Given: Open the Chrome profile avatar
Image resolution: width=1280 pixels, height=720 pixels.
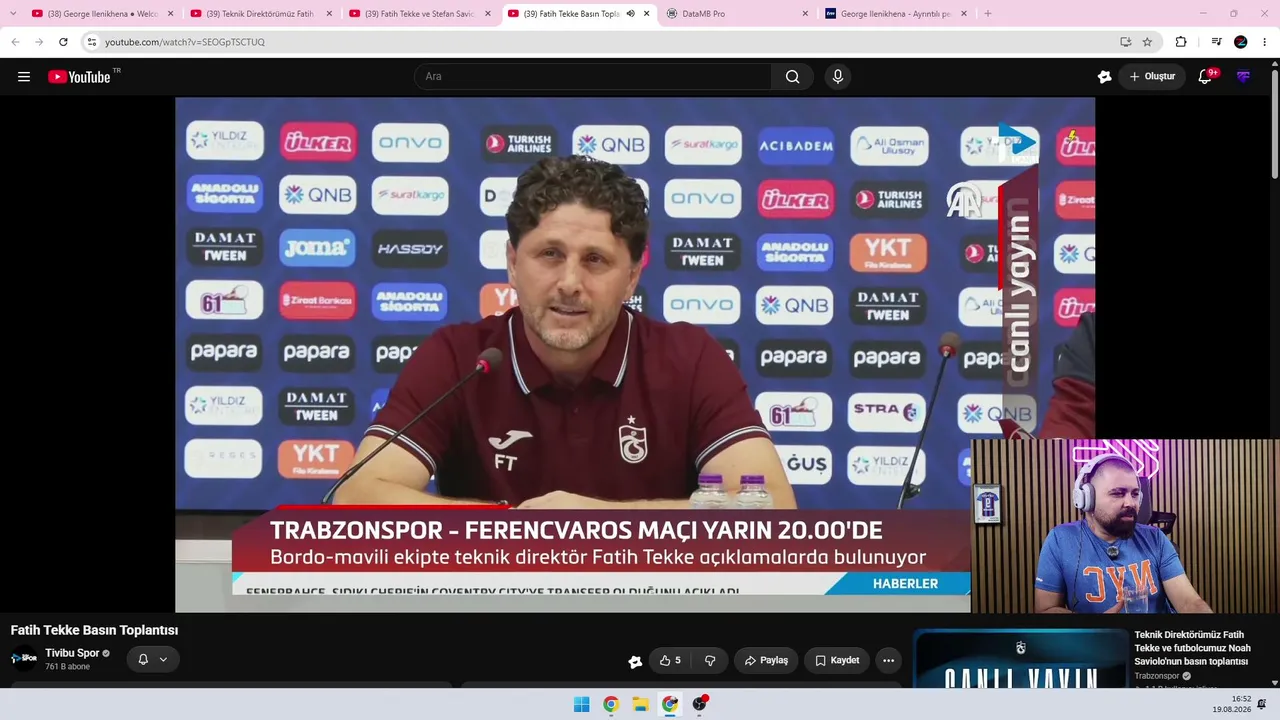Looking at the screenshot, I should coord(1241,42).
